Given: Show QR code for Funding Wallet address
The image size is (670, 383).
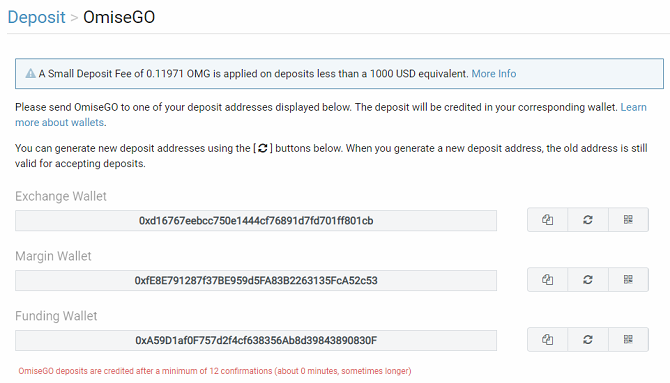Looking at the screenshot, I should click(628, 339).
